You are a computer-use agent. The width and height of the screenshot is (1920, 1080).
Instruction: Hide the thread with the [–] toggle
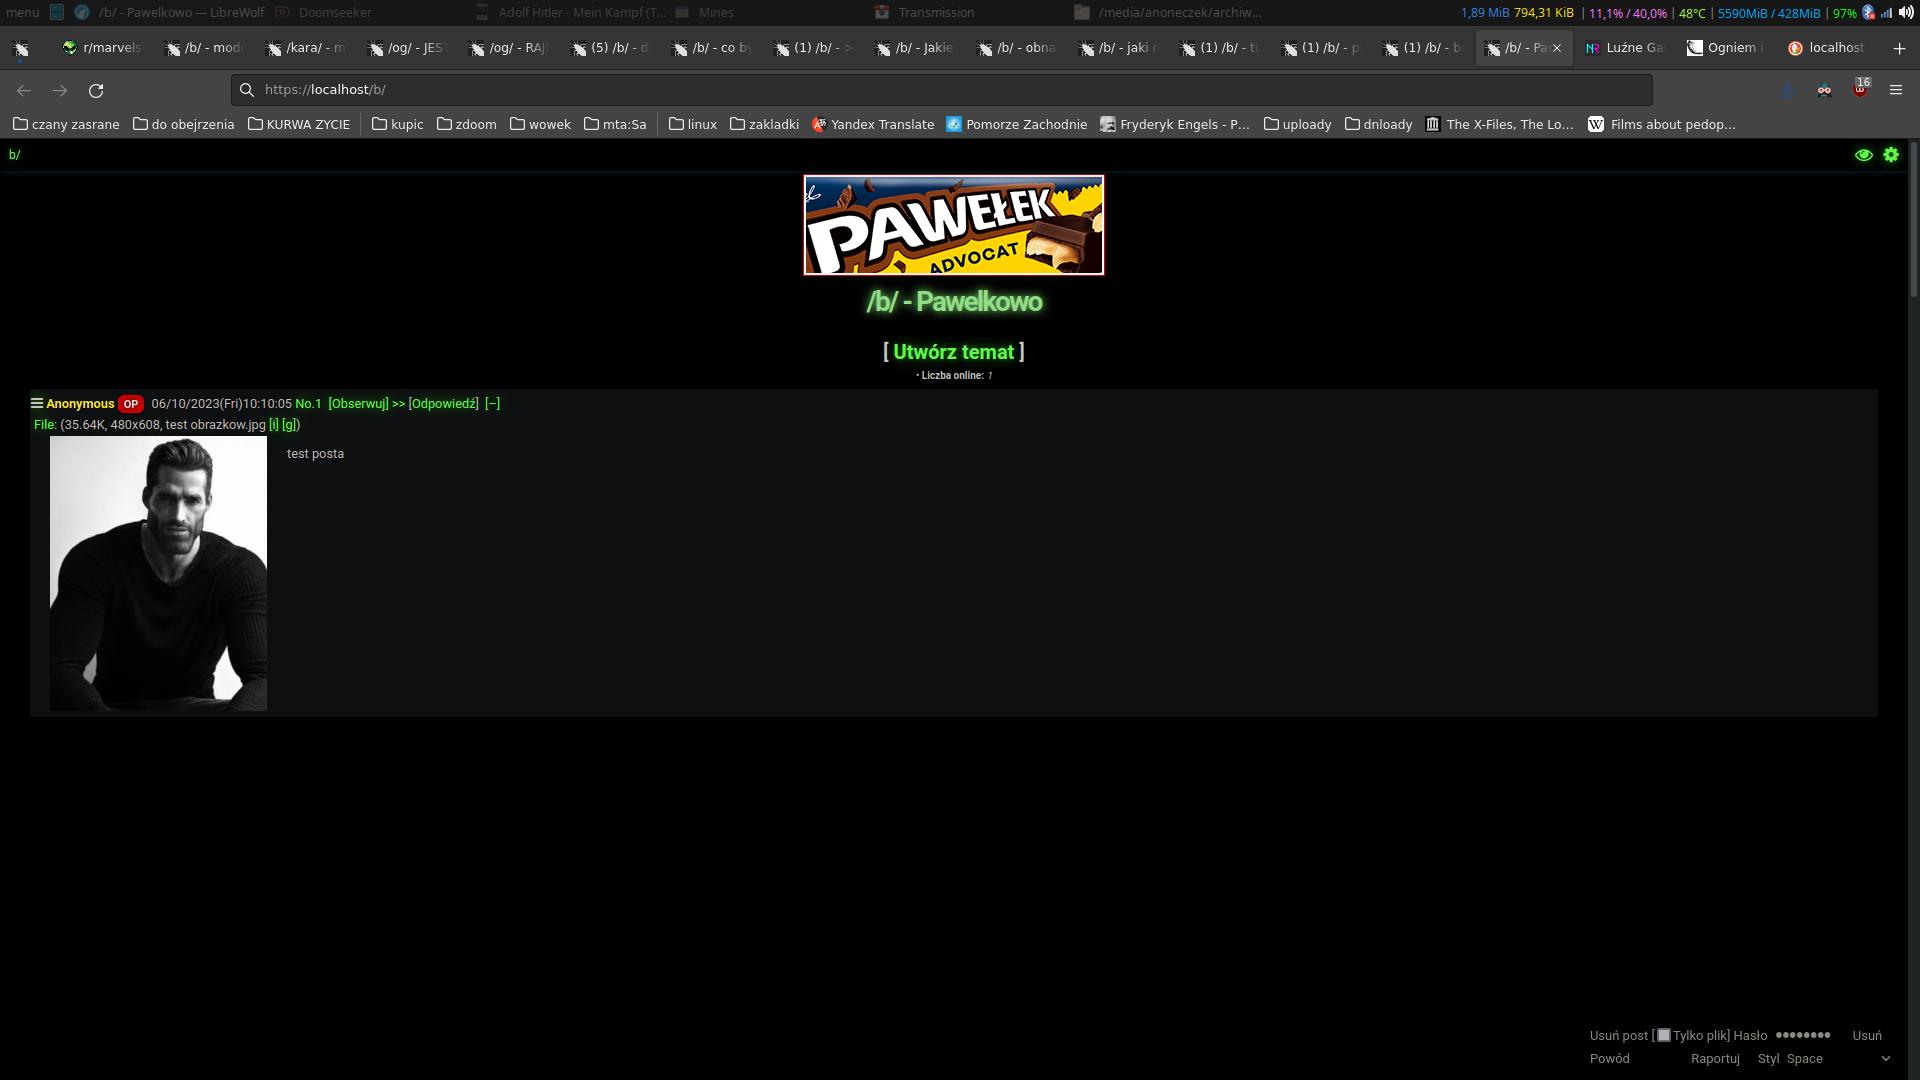492,404
